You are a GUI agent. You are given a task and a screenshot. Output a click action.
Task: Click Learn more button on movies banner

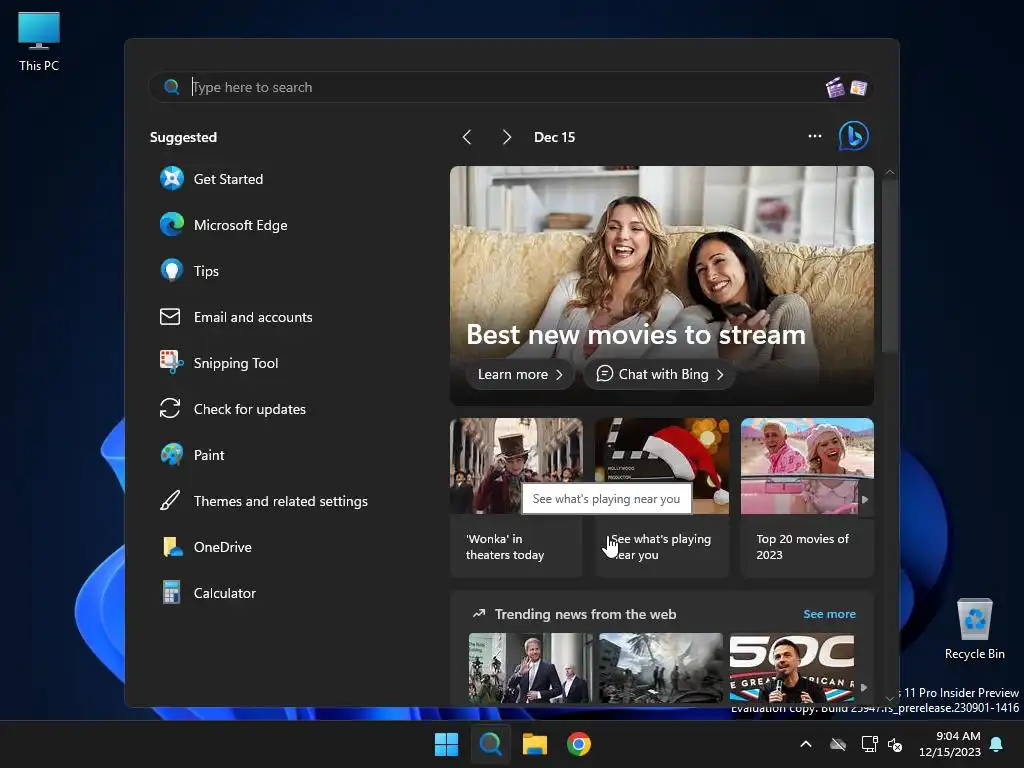[x=520, y=374]
